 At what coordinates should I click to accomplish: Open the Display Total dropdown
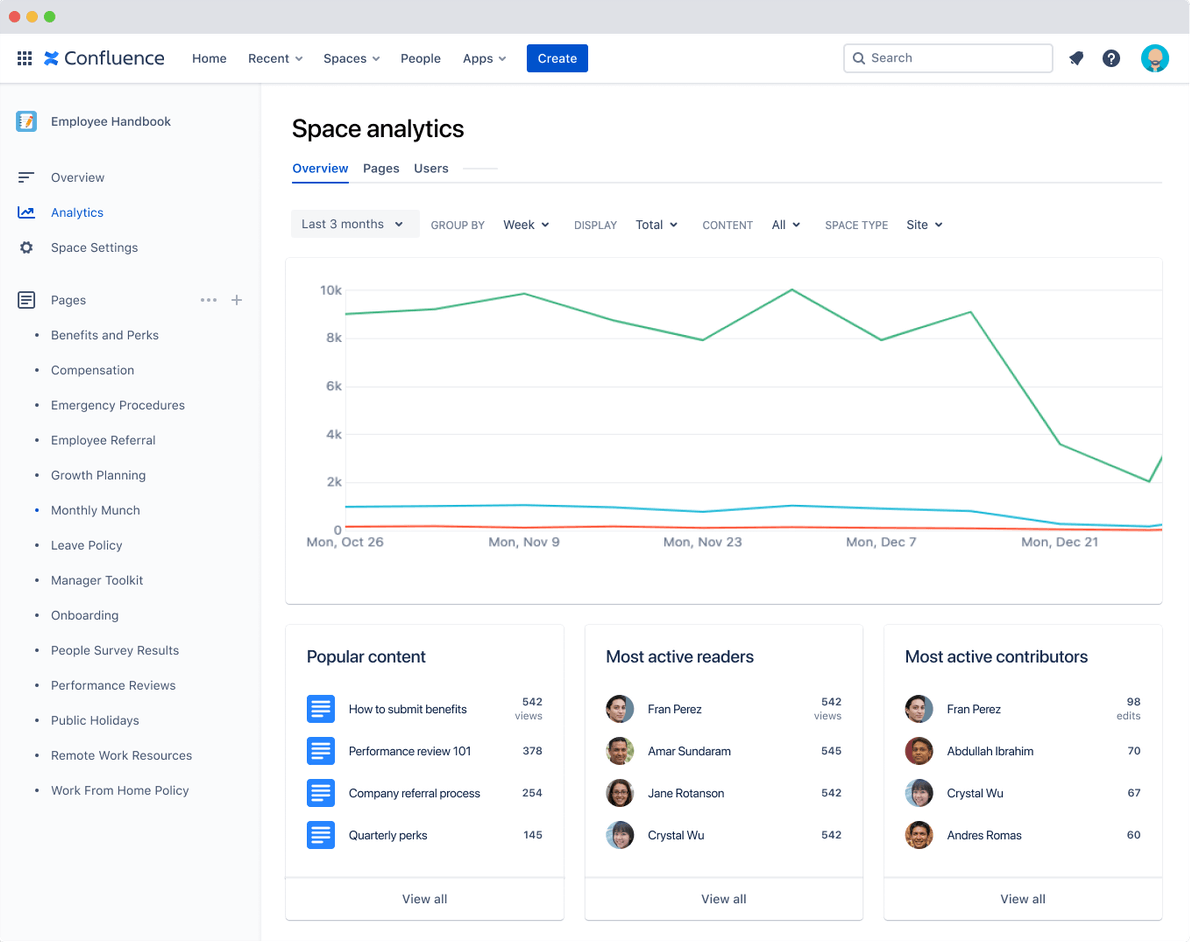click(656, 224)
